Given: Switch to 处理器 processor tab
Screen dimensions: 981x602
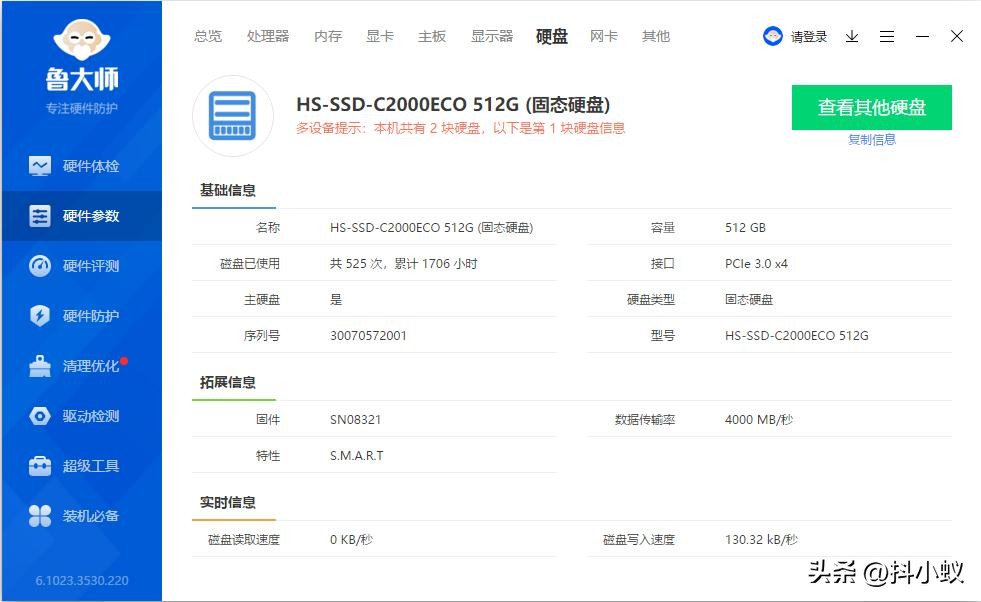Looking at the screenshot, I should (268, 36).
